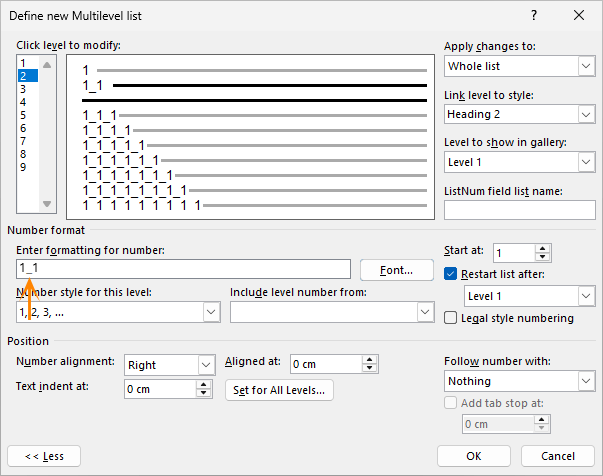Open the Apply changes to dropdown
Image resolution: width=603 pixels, height=476 pixels.
click(585, 67)
